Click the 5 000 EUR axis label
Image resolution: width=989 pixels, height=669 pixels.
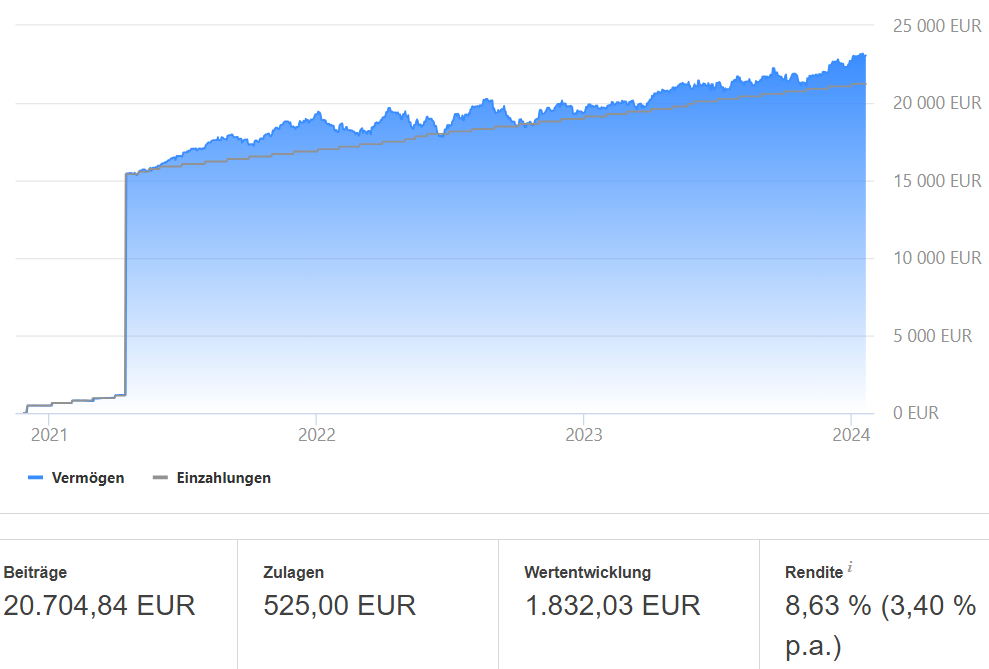click(x=932, y=336)
